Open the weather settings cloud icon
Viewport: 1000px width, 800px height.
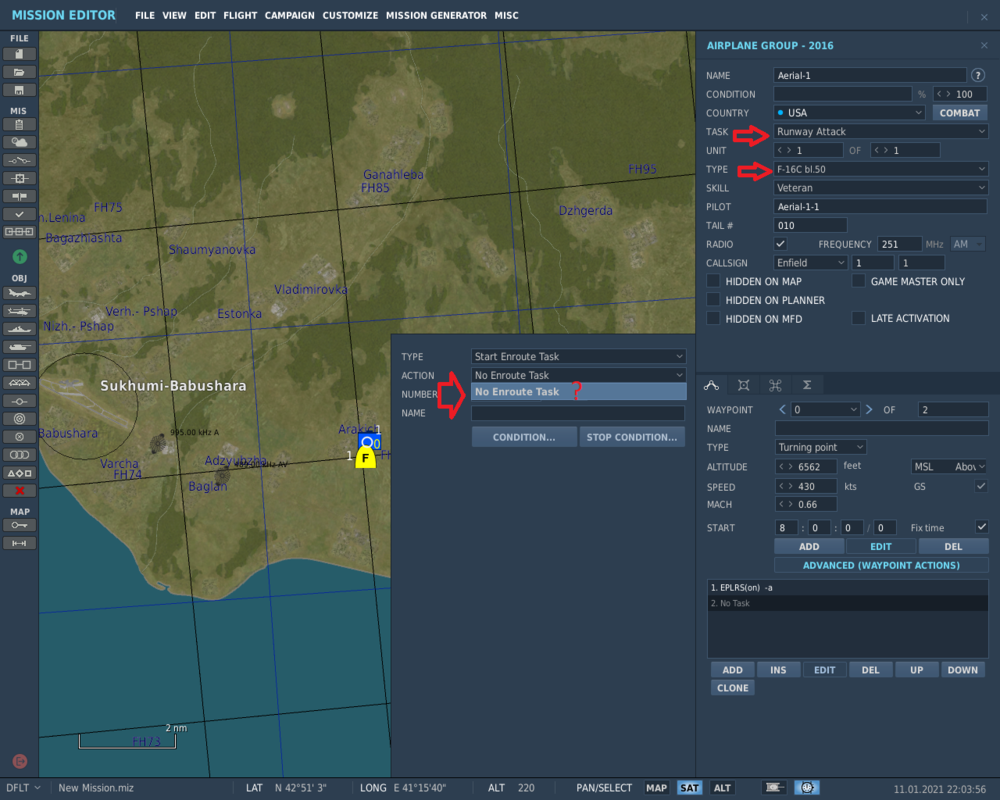[x=19, y=142]
